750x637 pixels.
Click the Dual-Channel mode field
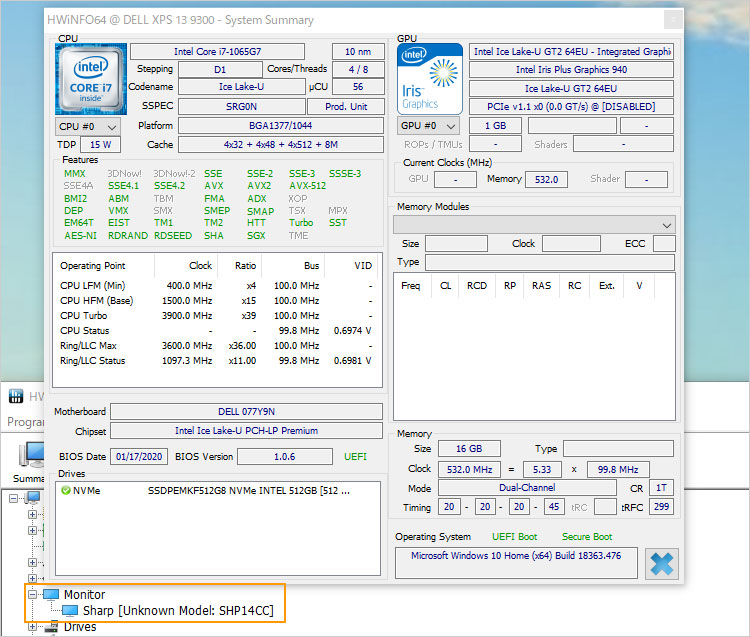[527, 488]
